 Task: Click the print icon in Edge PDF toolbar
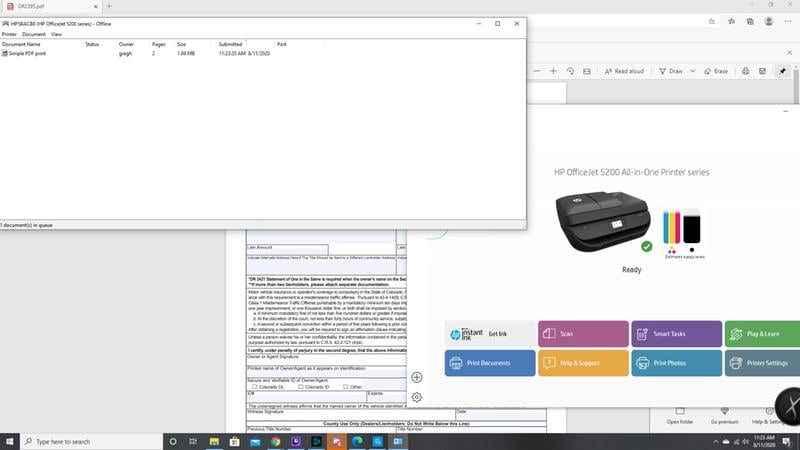pyautogui.click(x=745, y=71)
